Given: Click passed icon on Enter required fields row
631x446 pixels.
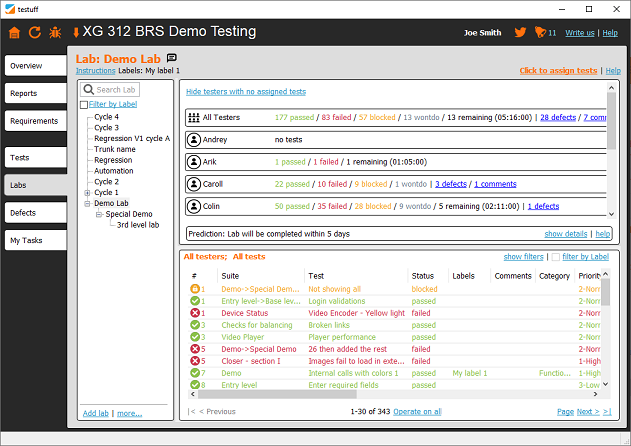Looking at the screenshot, I should point(195,385).
